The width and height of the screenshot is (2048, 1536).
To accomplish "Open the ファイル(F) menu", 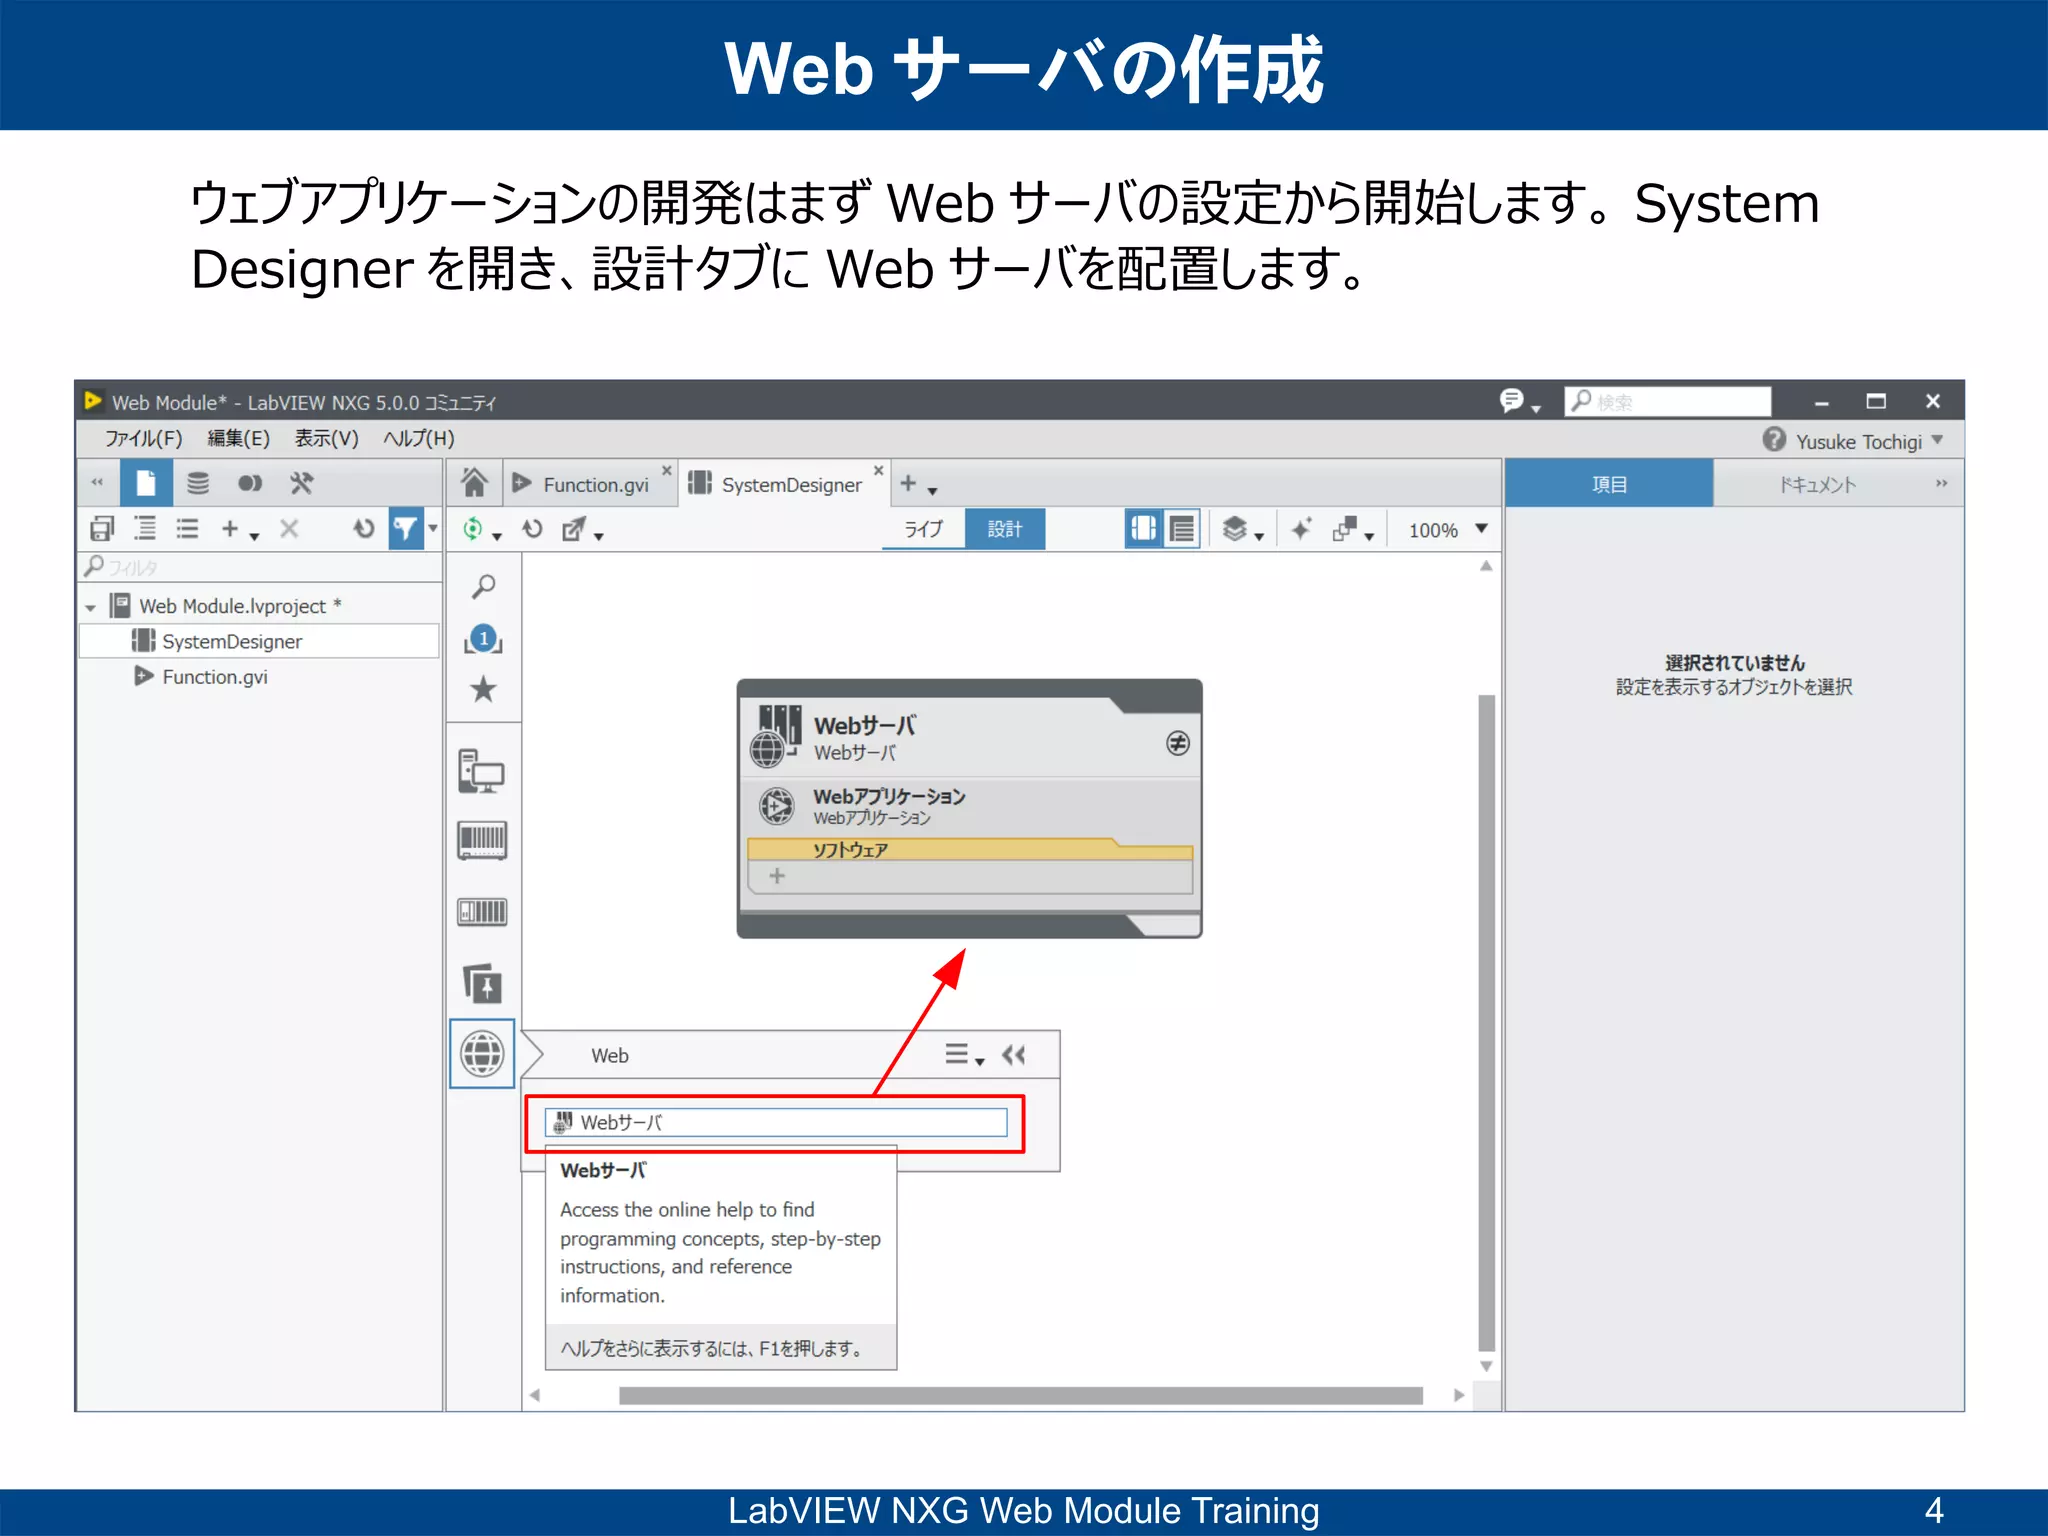I will [x=143, y=438].
